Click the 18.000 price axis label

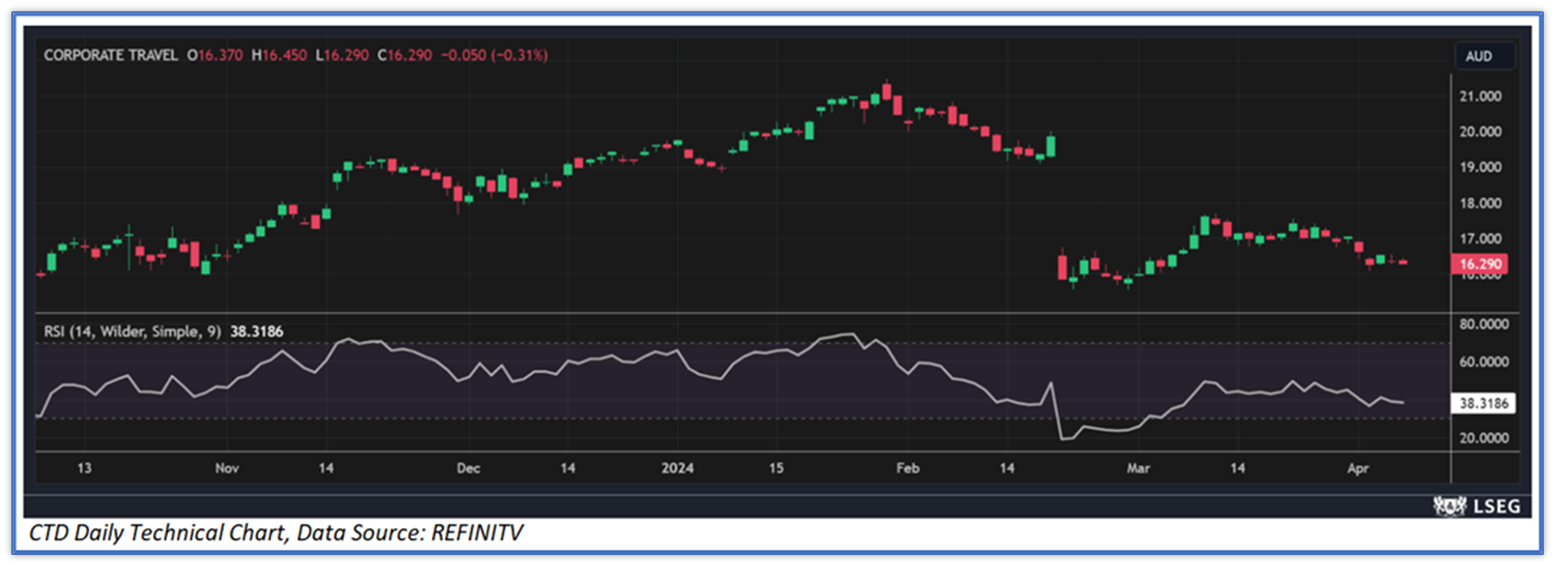pos(1482,203)
